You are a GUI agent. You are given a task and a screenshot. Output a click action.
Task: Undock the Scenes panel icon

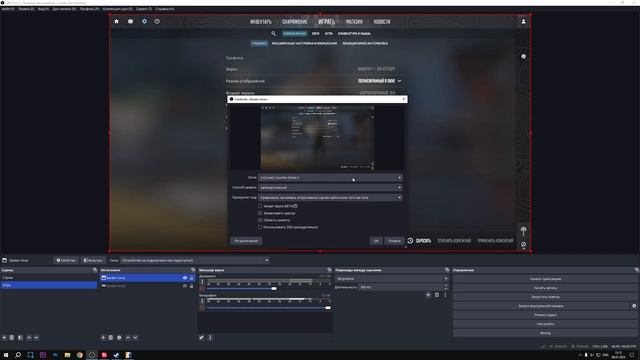click(95, 270)
